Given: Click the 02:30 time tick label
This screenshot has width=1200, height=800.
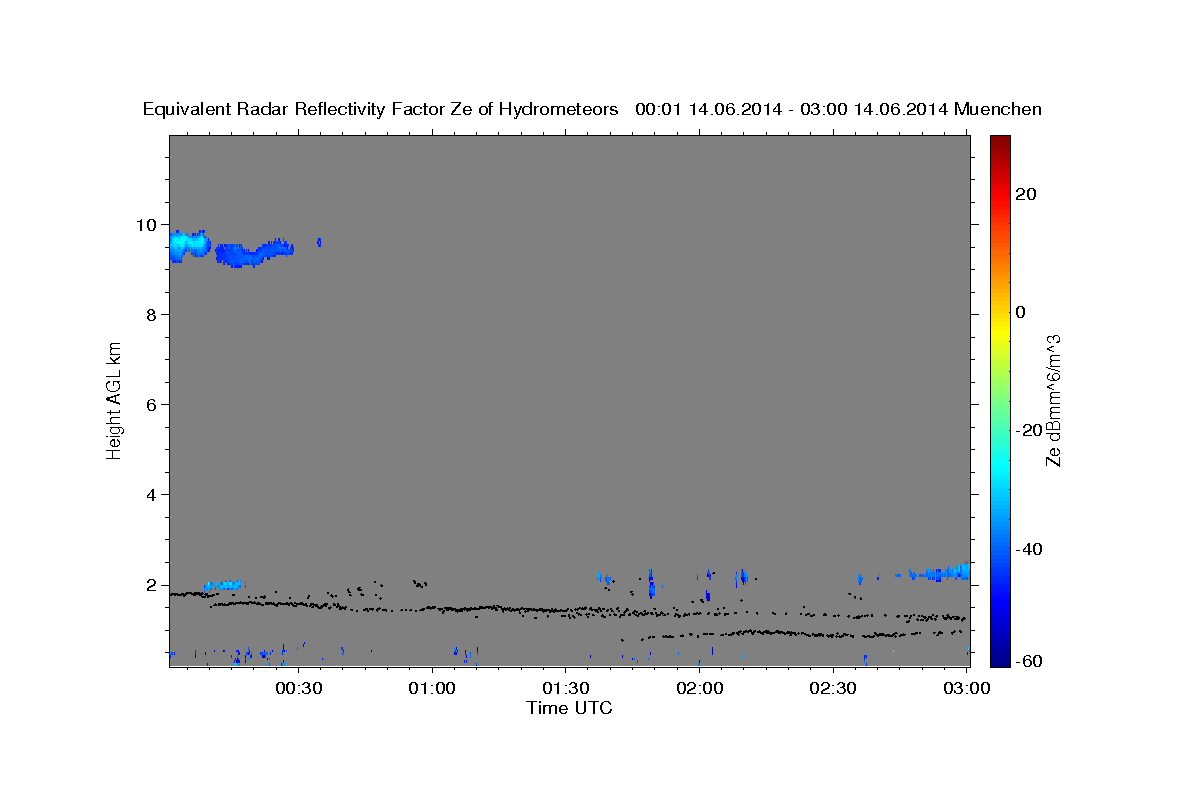Looking at the screenshot, I should click(x=833, y=688).
